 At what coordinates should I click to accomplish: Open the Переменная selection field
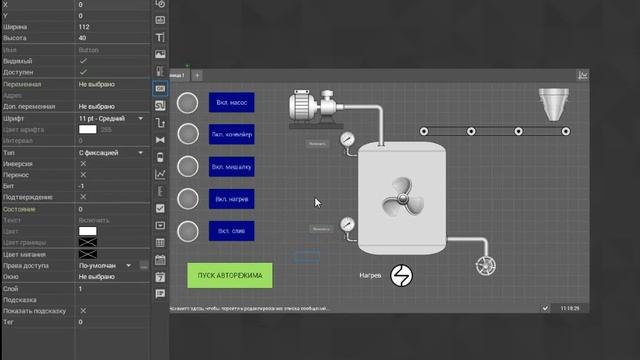pyautogui.click(x=112, y=84)
